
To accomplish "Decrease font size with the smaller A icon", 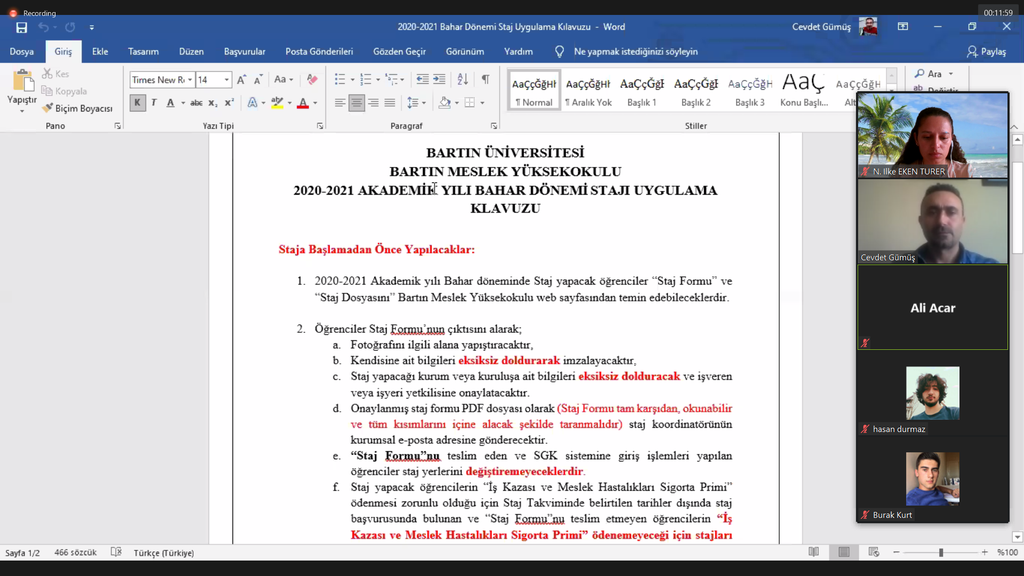I will [258, 80].
